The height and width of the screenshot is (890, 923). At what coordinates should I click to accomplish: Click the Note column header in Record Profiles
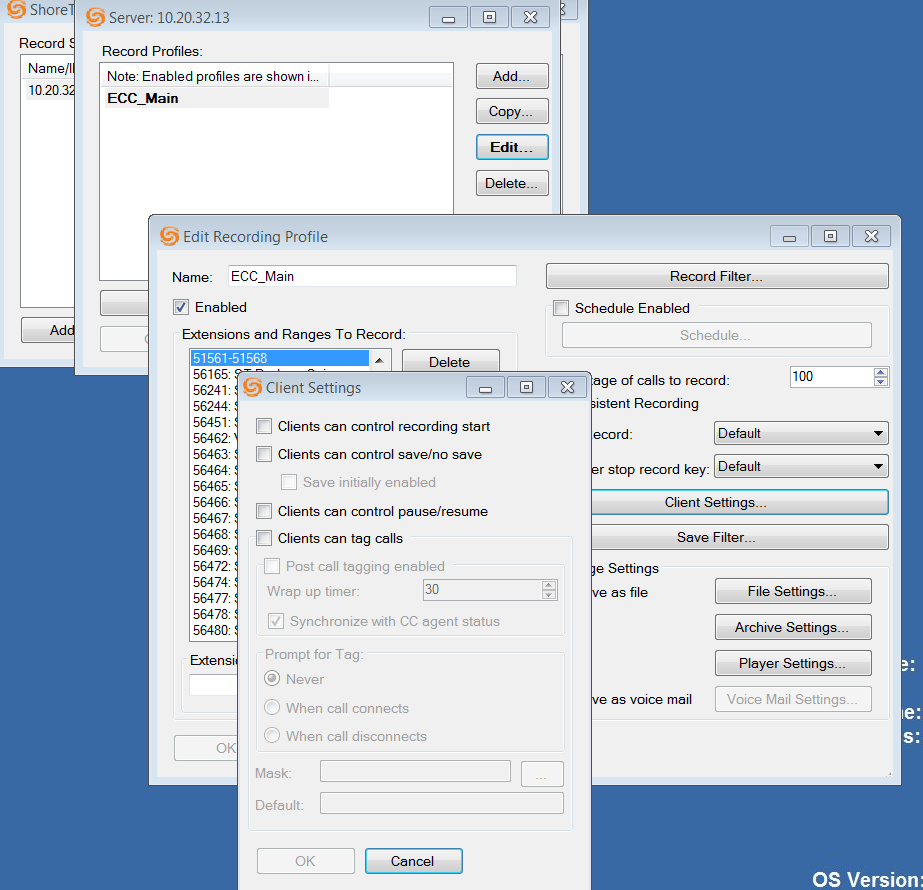tap(215, 76)
